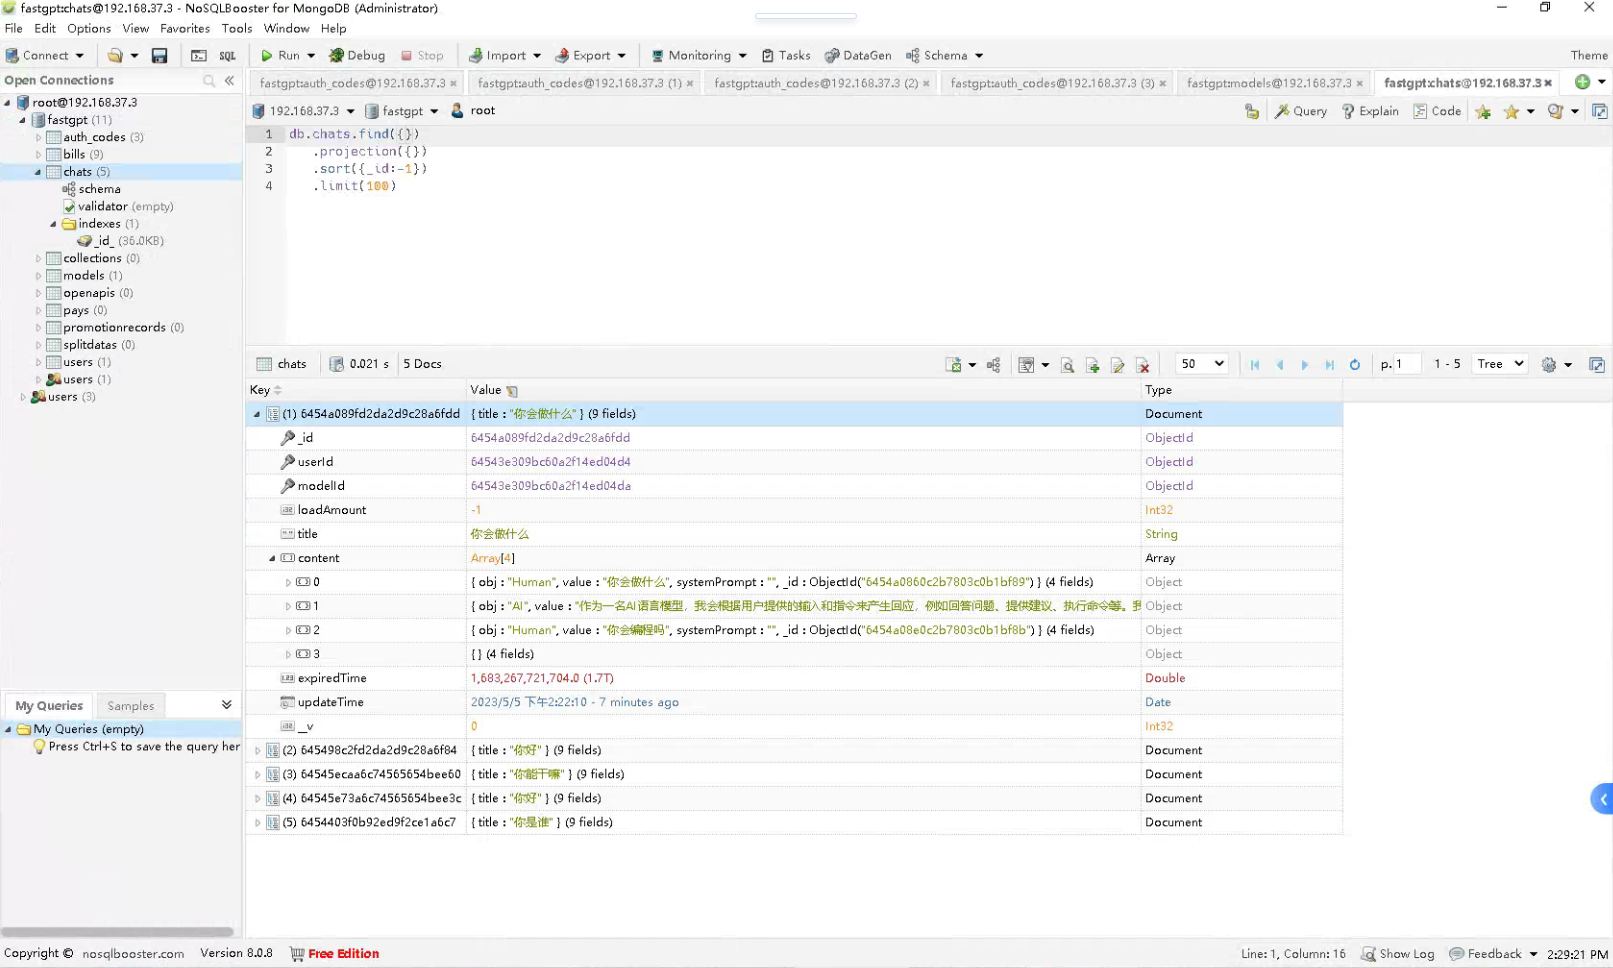Click the export-to-Excel icon in result toolbar

pos(953,365)
